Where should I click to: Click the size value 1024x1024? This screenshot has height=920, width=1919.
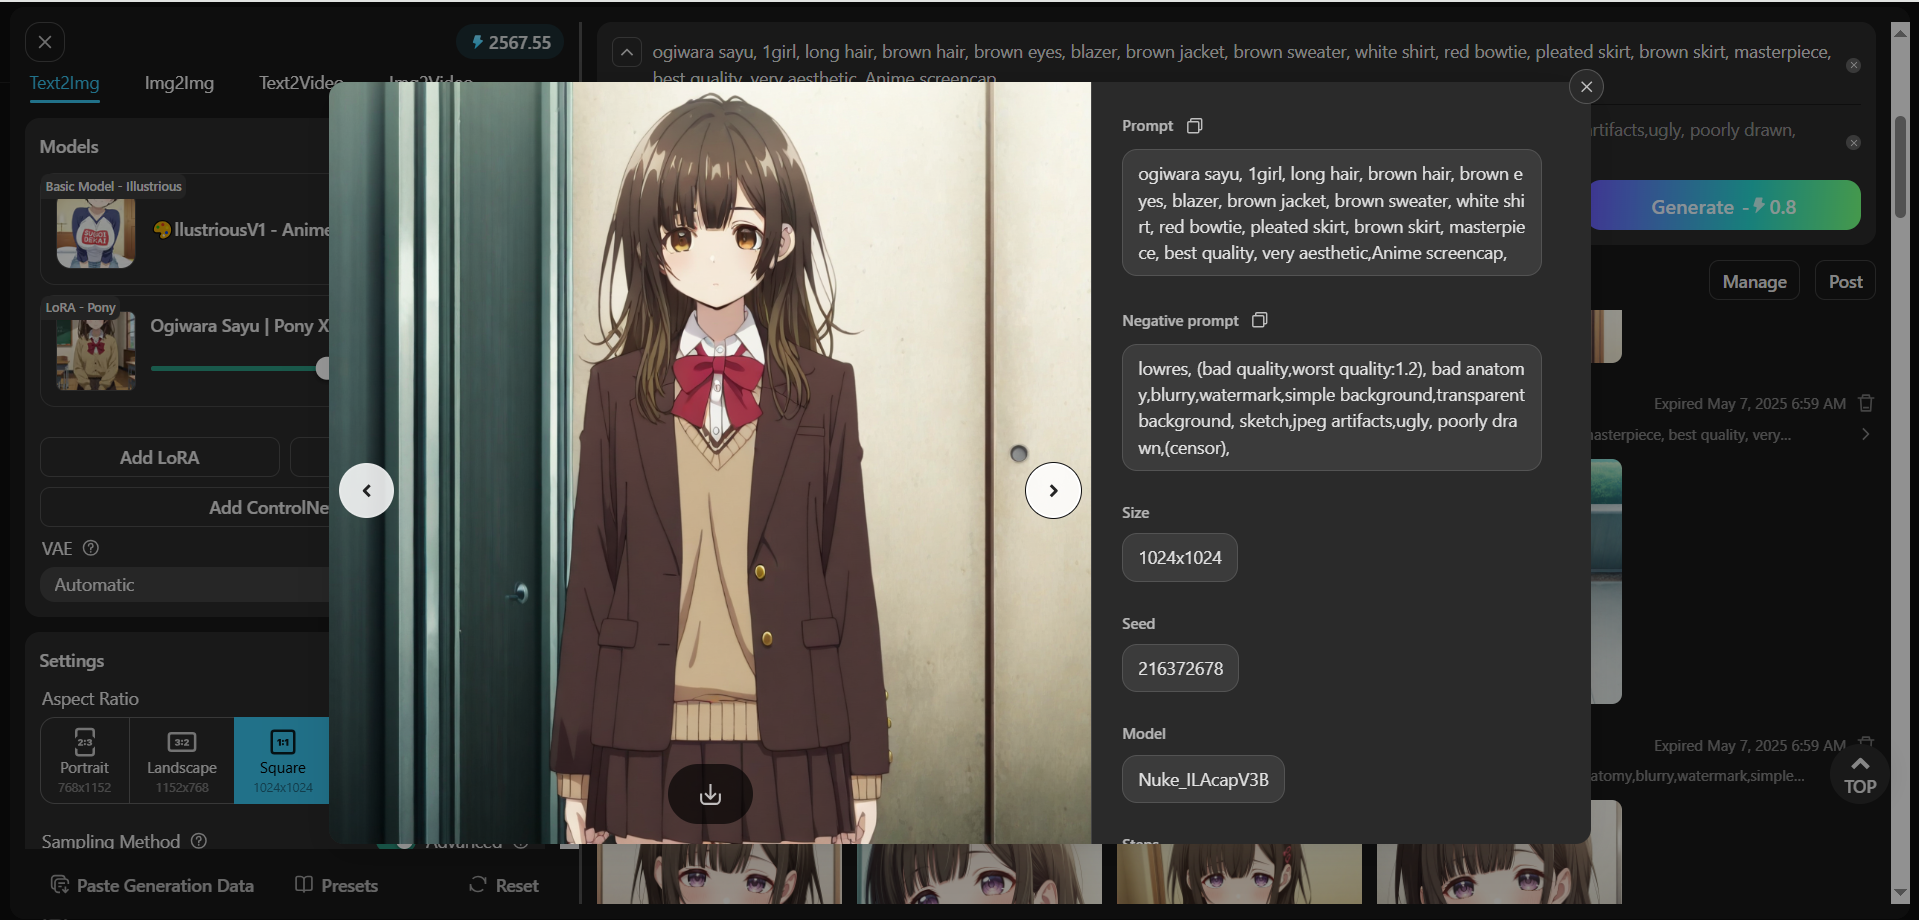1180,557
